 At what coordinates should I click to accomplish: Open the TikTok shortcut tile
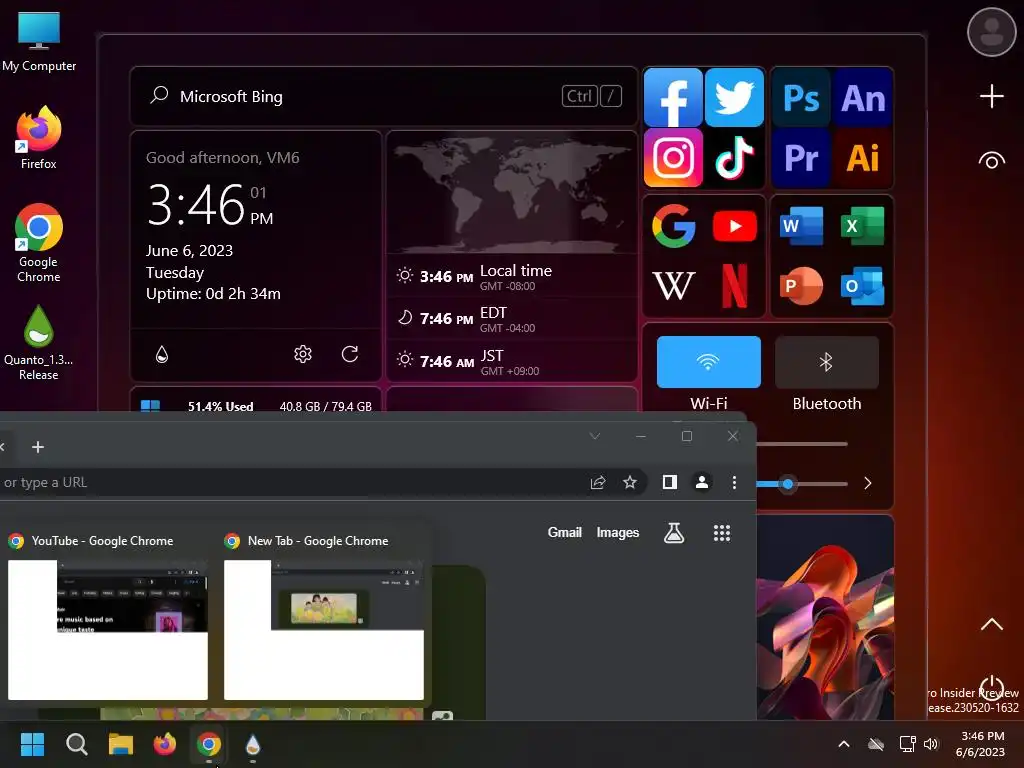[x=735, y=157]
